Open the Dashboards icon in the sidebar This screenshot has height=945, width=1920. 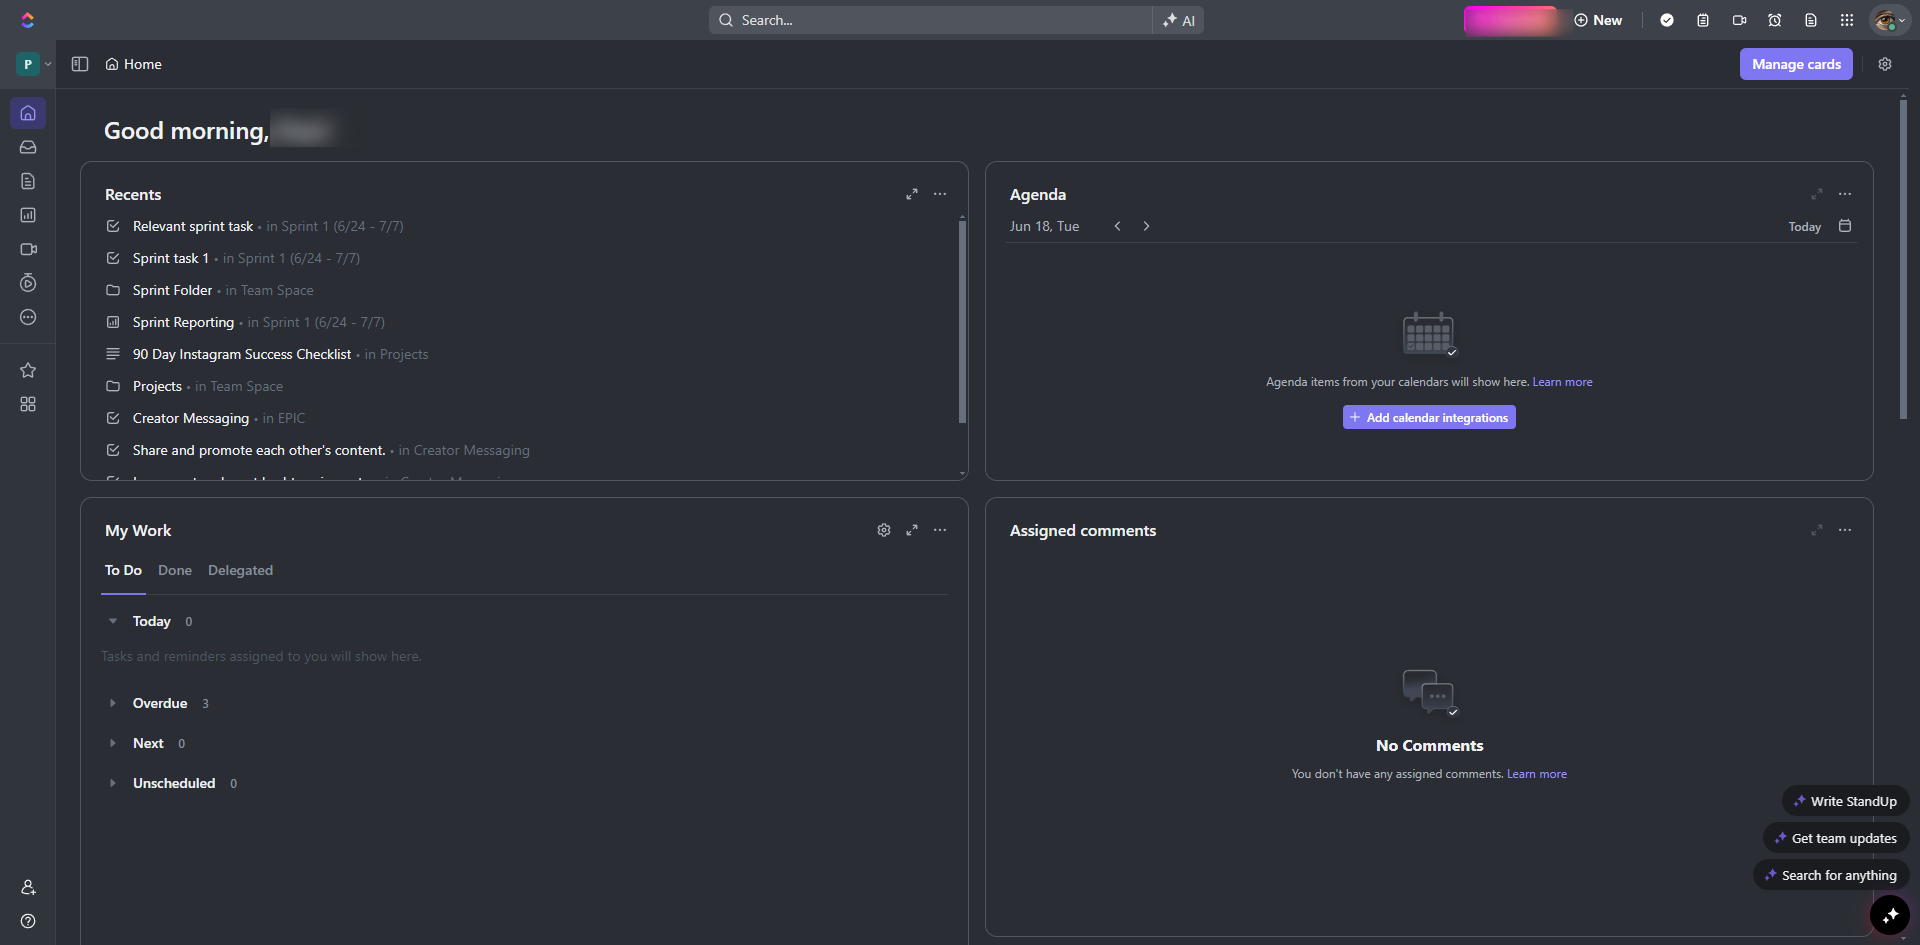click(x=28, y=215)
